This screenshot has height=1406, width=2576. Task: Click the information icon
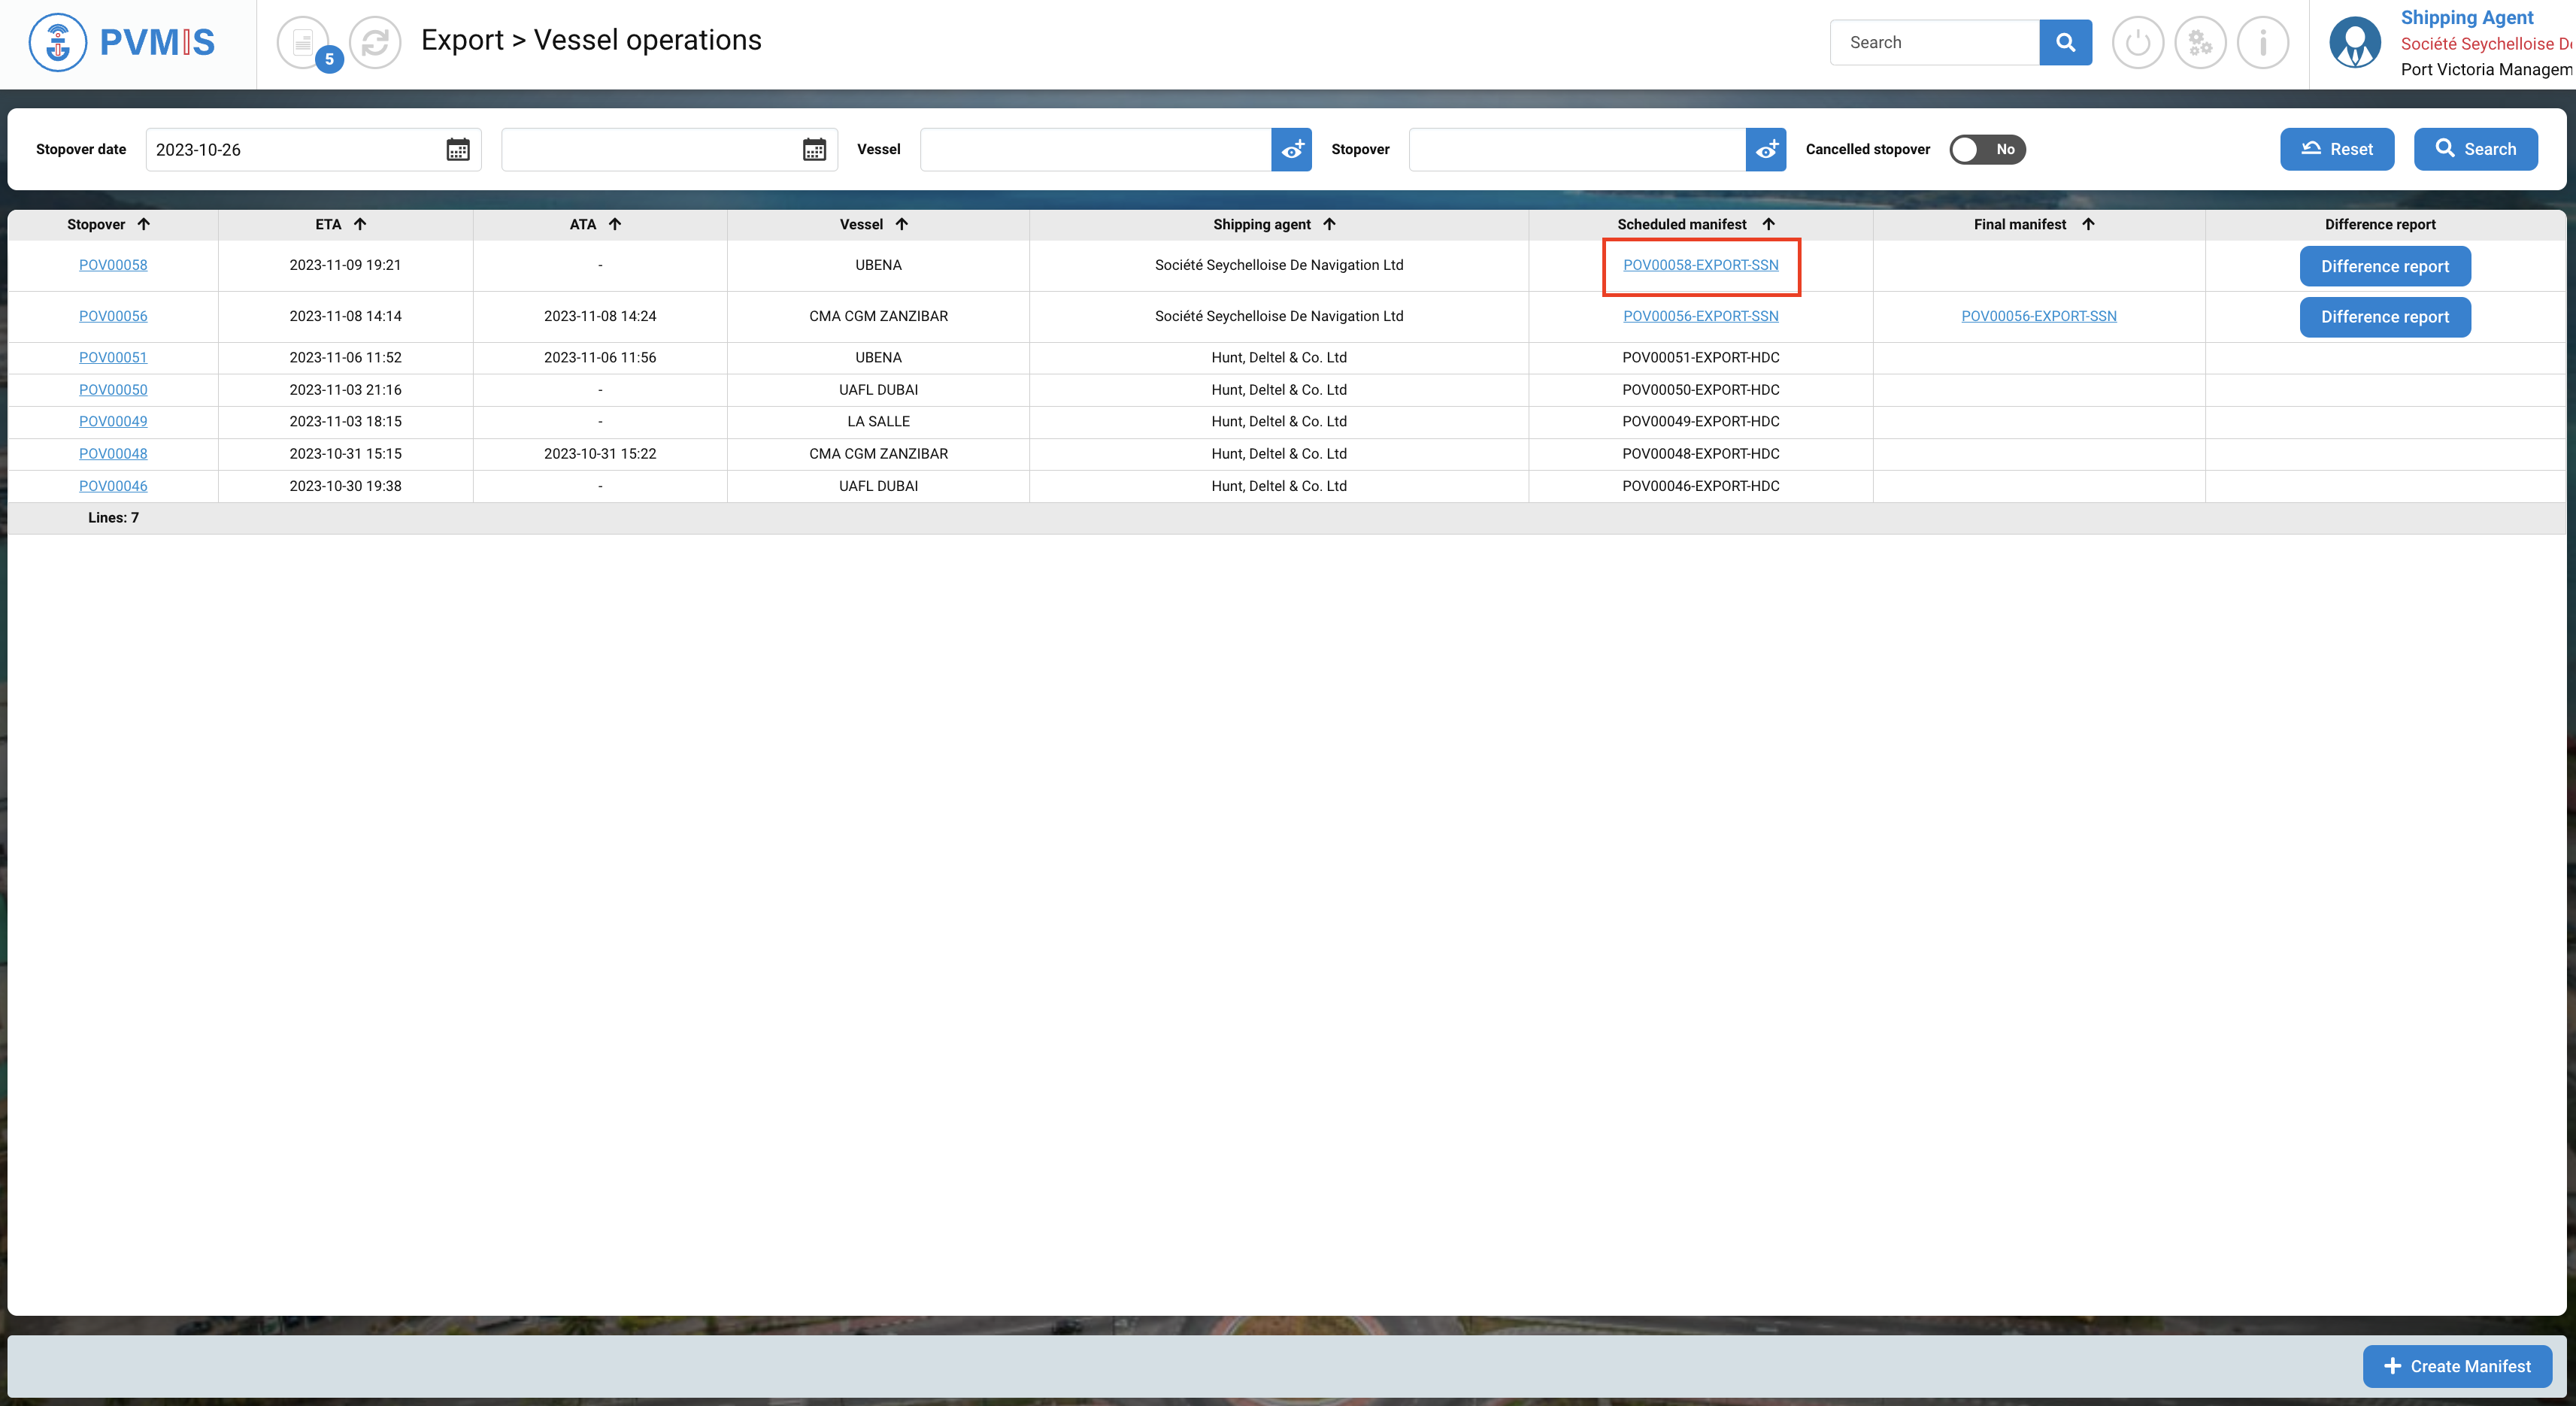(x=2263, y=42)
